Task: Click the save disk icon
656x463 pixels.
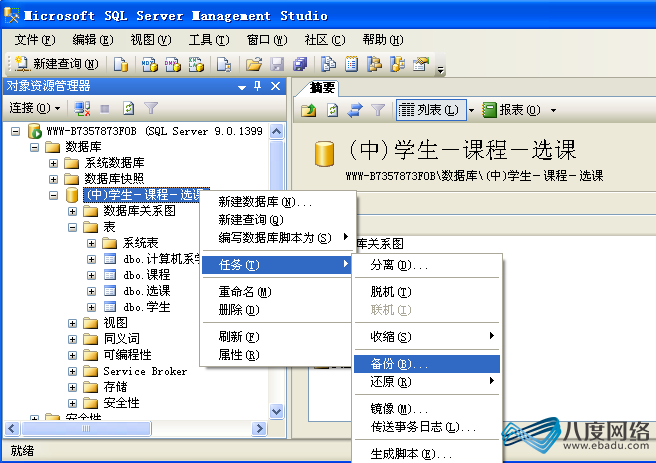Action: click(277, 64)
